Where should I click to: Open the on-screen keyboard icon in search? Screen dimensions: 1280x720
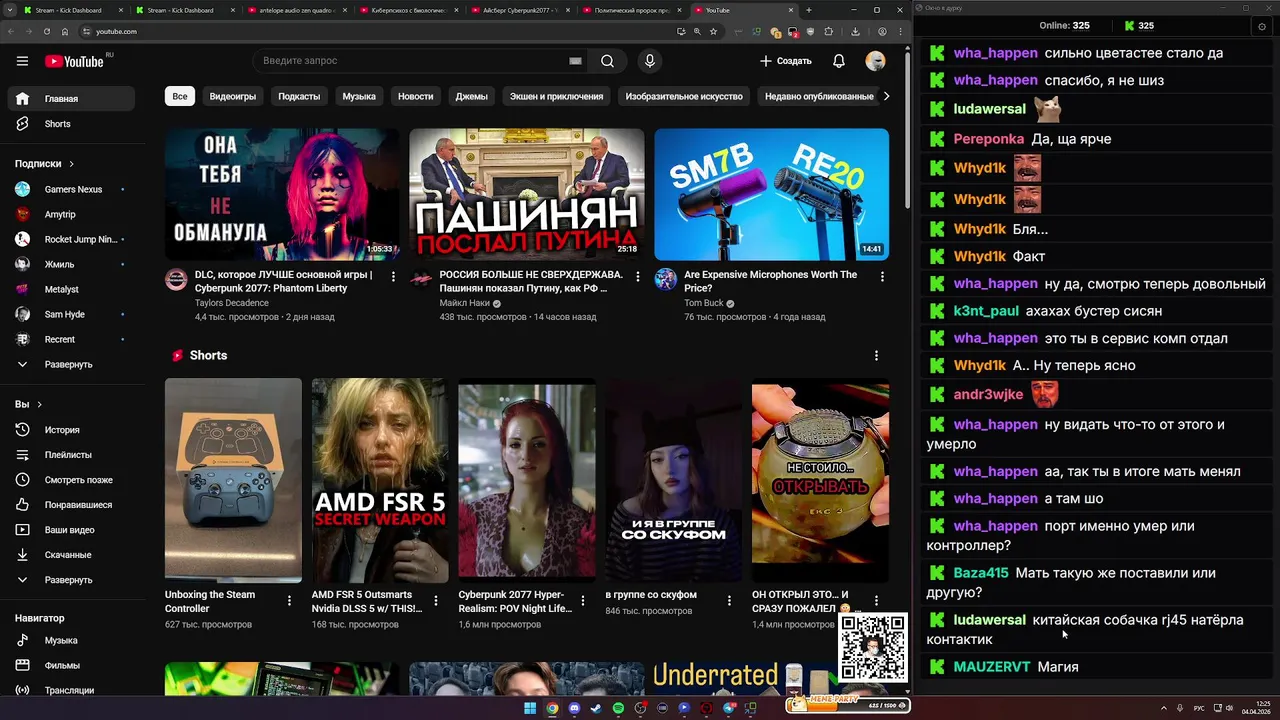click(575, 61)
